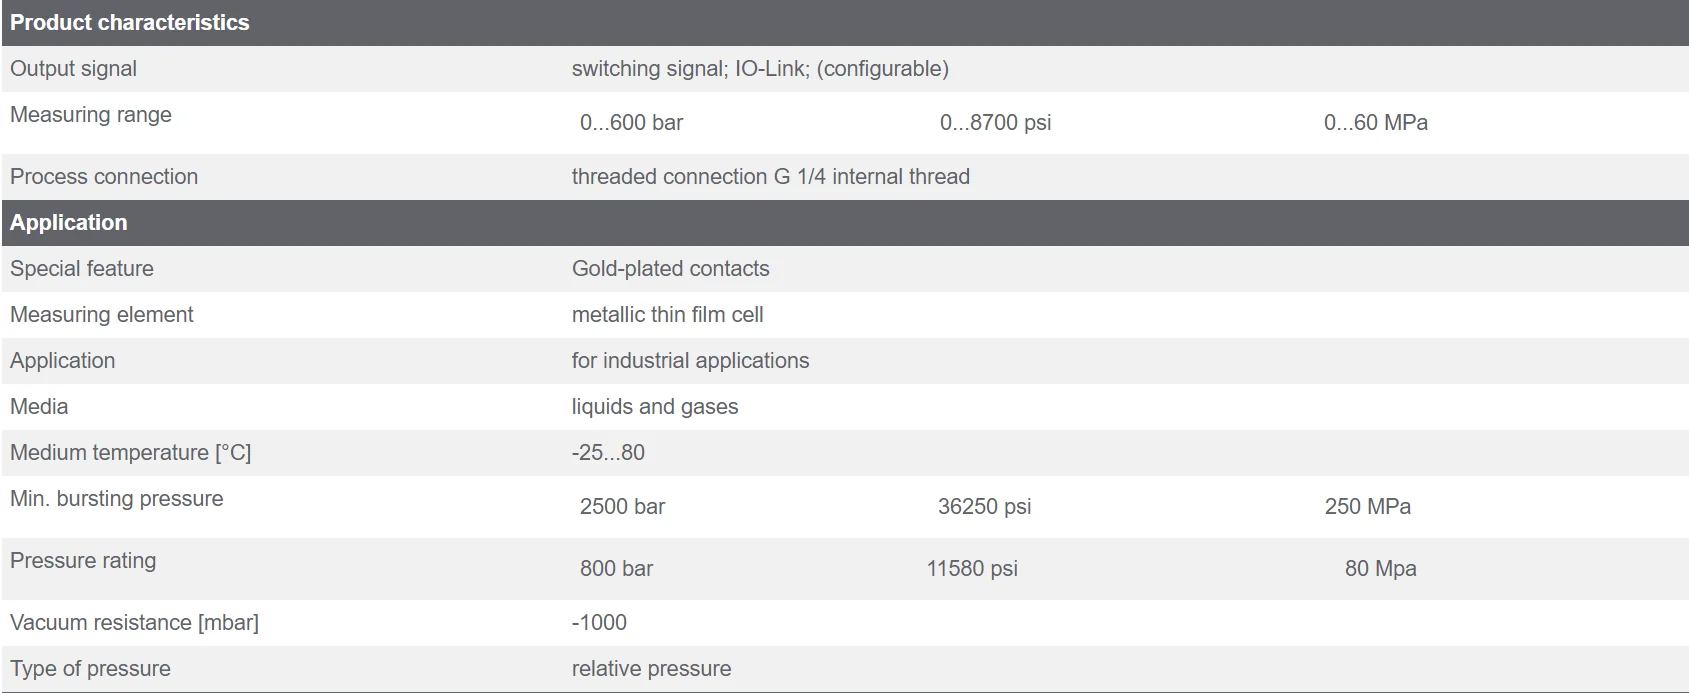Click the Output signal row label
This screenshot has width=1689, height=693.
point(74,69)
